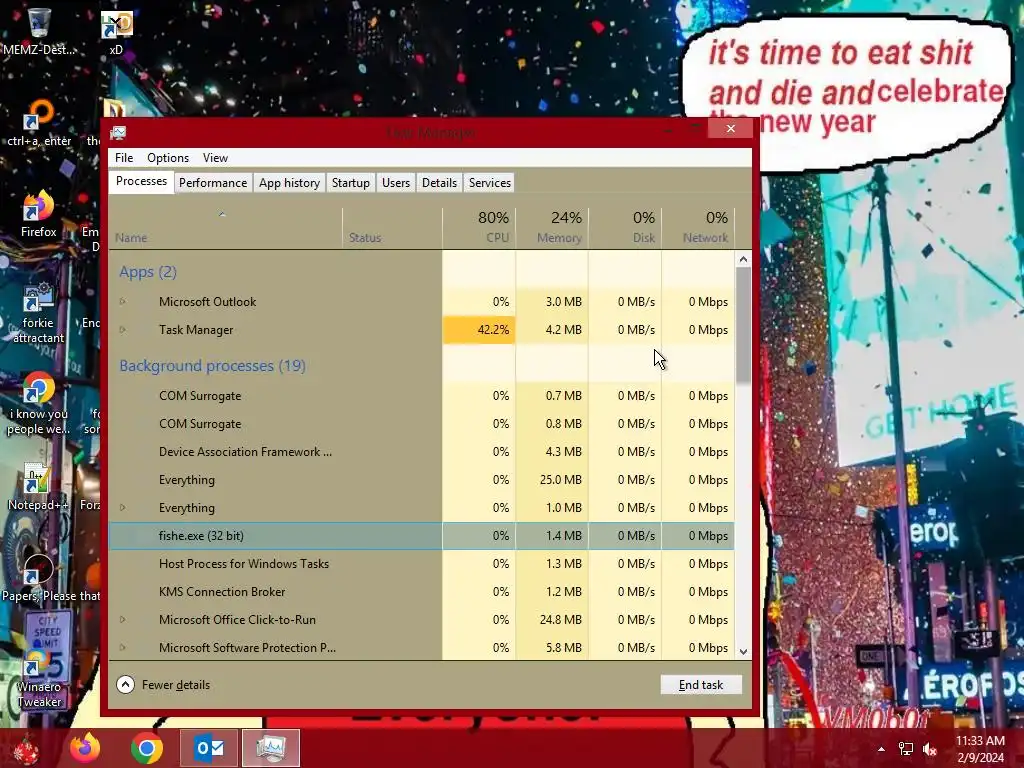The width and height of the screenshot is (1024, 768).
Task: Open the network tray icon
Action: [906, 749]
